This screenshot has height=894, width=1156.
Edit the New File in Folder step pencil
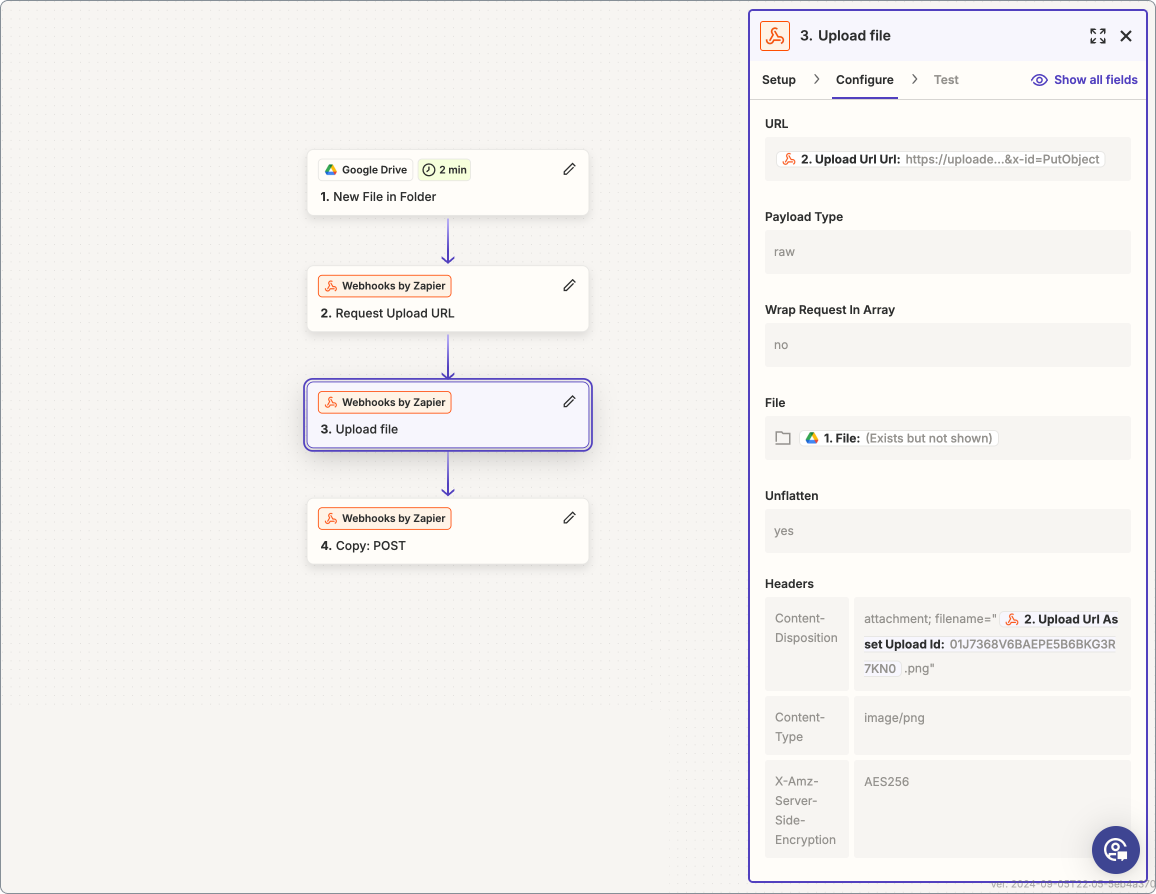(569, 170)
